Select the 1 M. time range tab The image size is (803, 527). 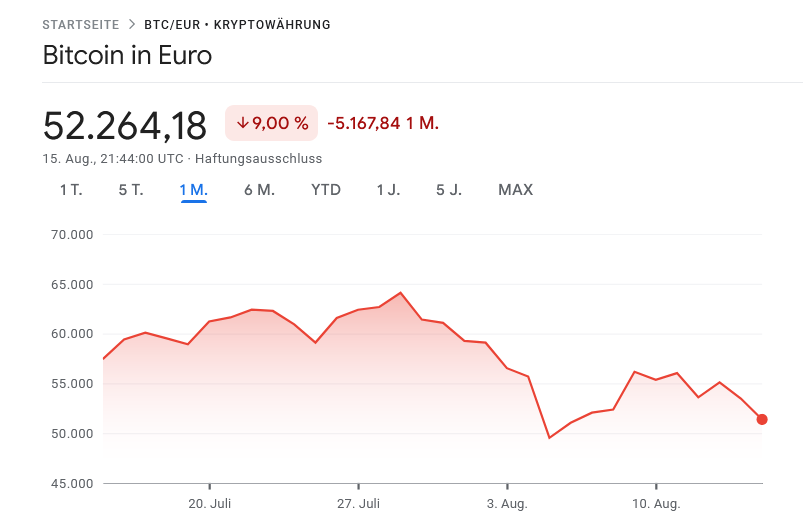tap(193, 190)
